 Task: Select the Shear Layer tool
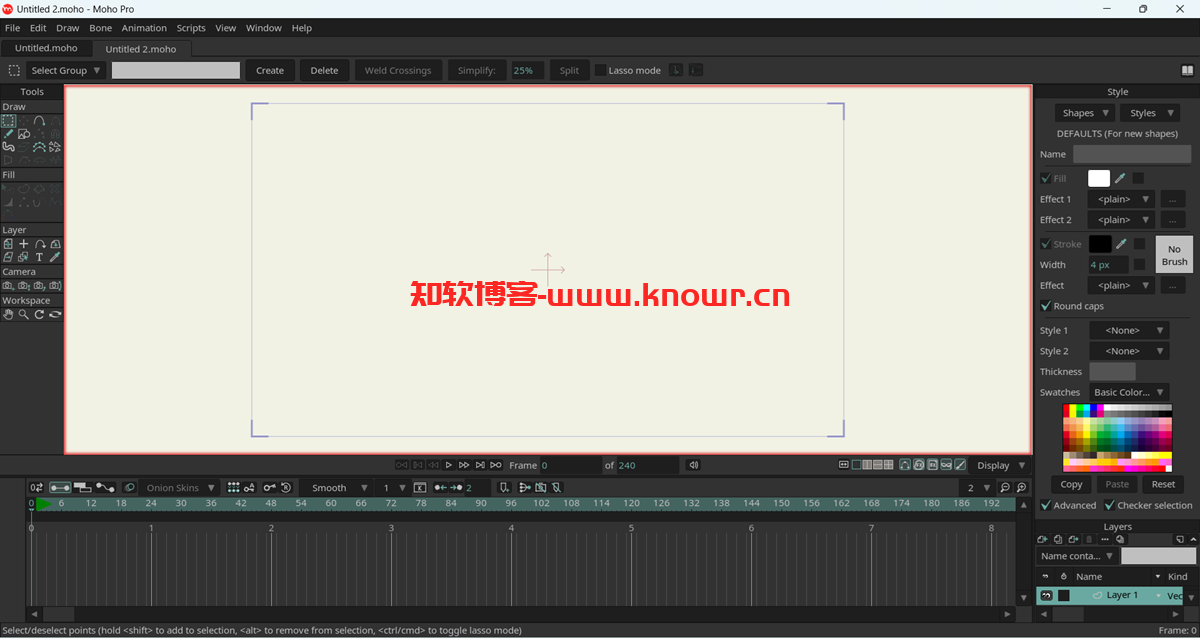(x=8, y=257)
